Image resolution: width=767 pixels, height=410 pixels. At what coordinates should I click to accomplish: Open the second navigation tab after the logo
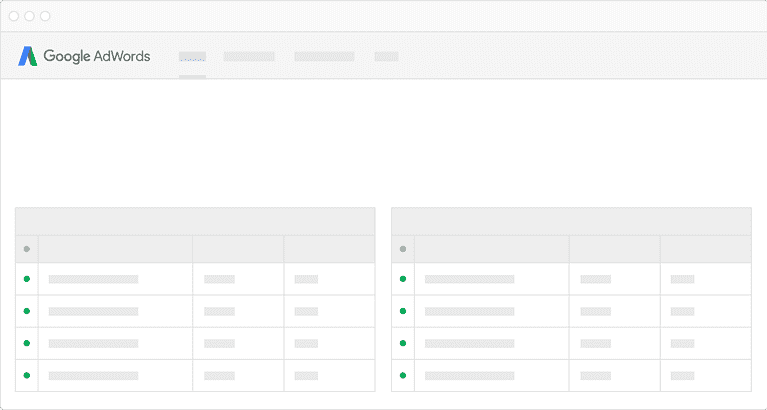point(249,57)
